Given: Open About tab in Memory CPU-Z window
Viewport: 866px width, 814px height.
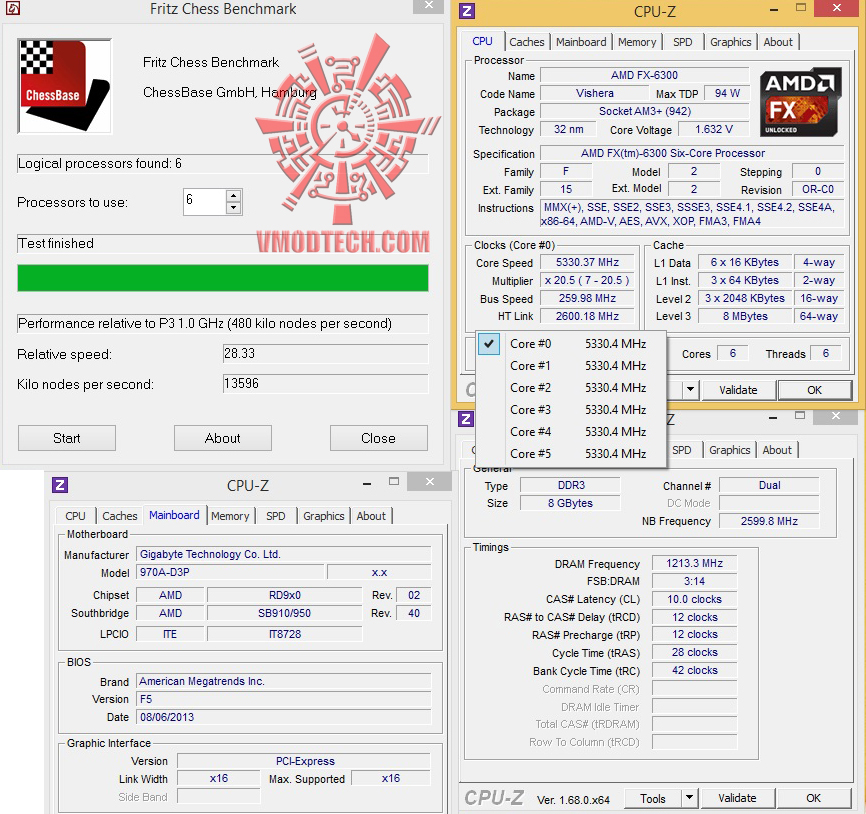Looking at the screenshot, I should click(777, 450).
